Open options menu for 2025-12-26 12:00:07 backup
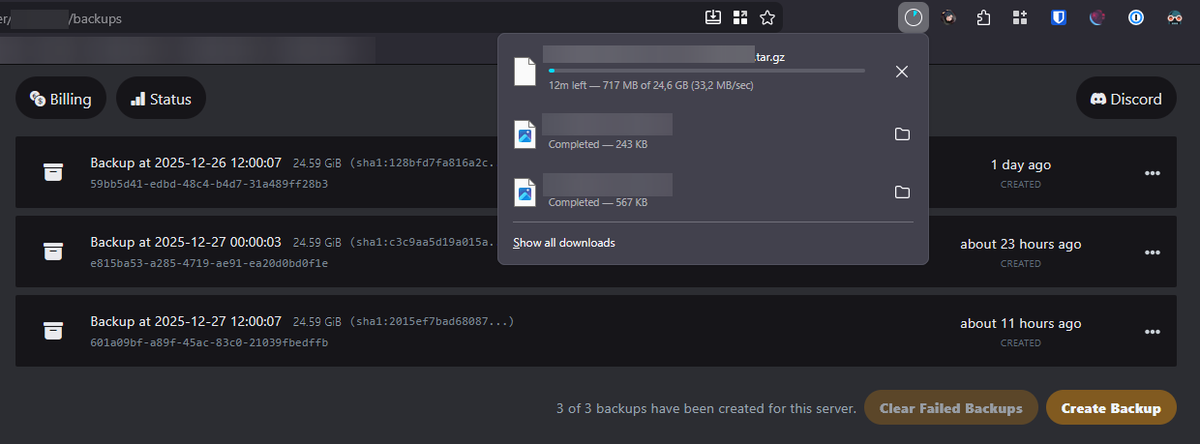1200x444 pixels. [x=1153, y=172]
